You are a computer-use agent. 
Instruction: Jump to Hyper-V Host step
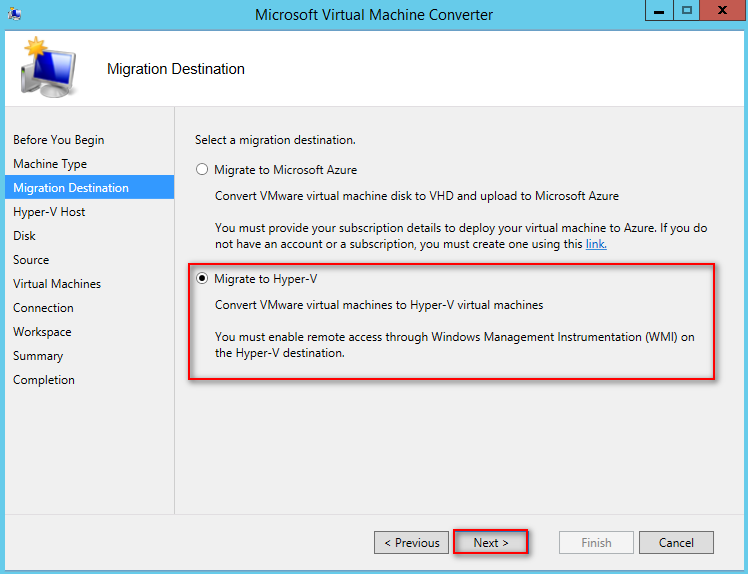49,212
